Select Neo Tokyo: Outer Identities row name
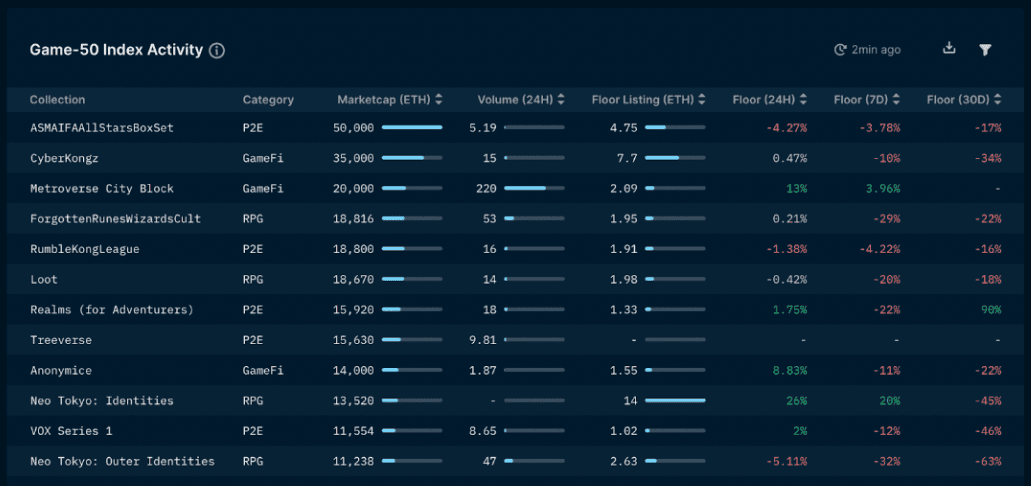 pyautogui.click(x=122, y=461)
